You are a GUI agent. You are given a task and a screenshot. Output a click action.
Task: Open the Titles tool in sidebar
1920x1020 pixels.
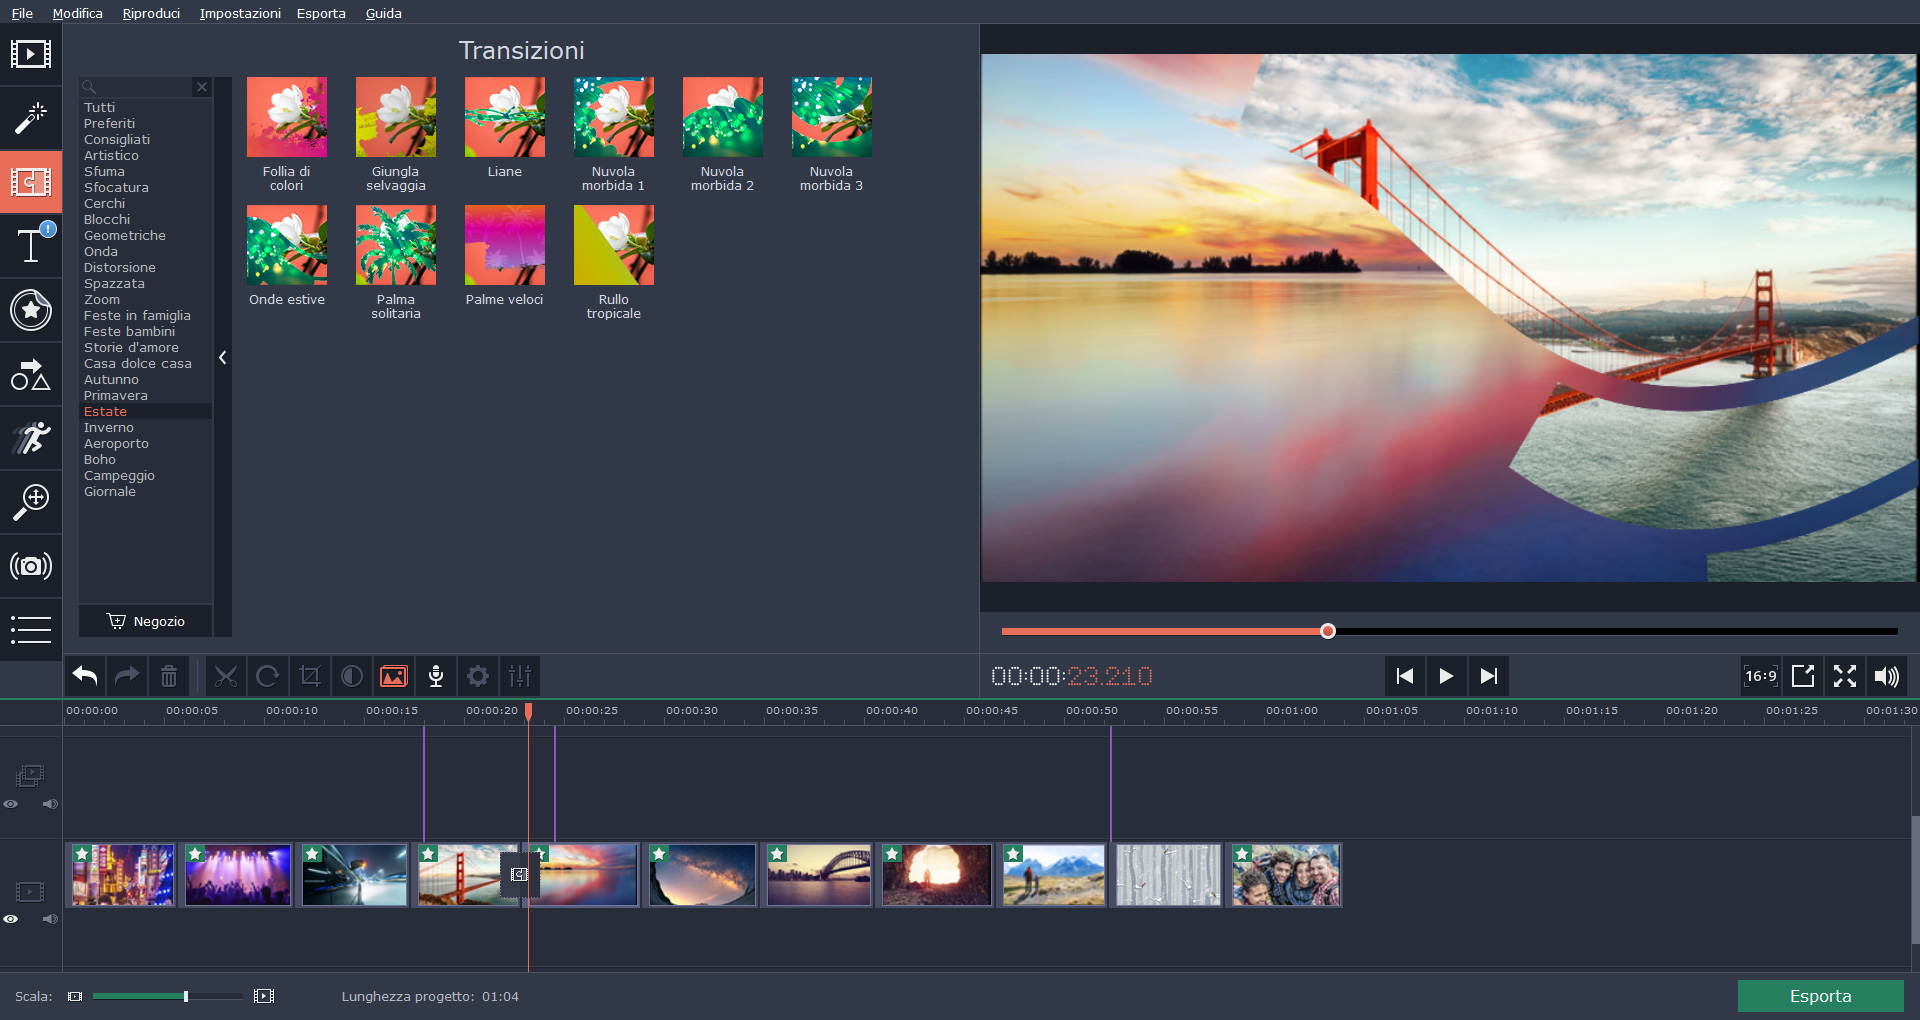point(30,245)
